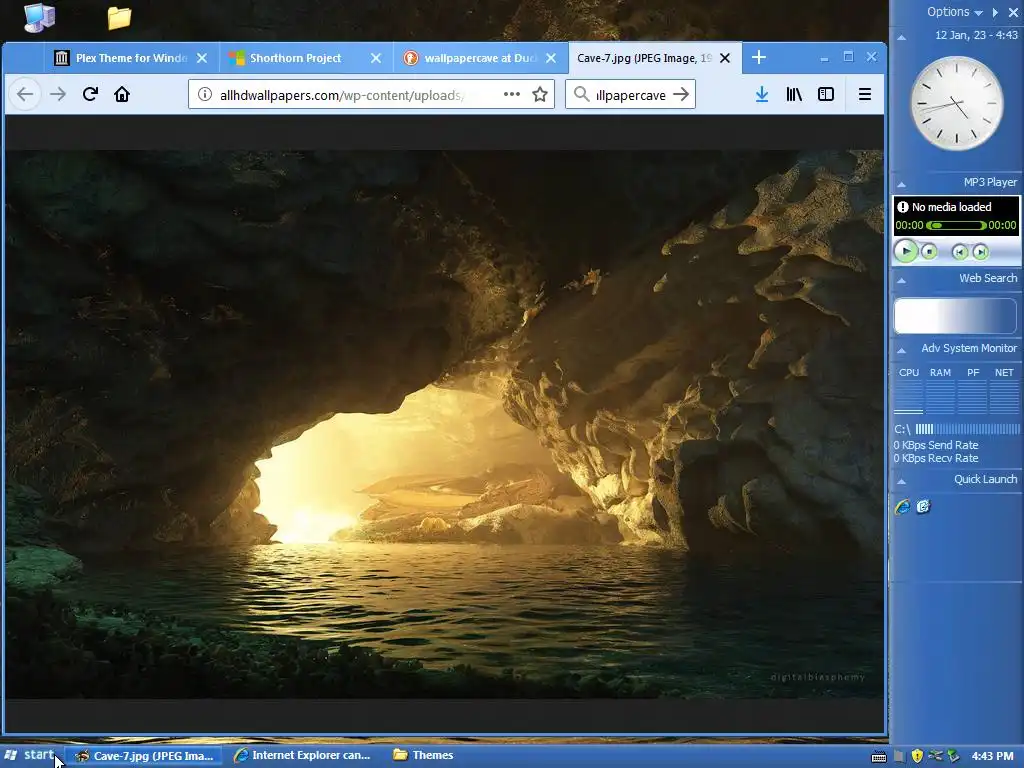This screenshot has height=768, width=1024.
Task: Reload the current page
Action: (x=90, y=95)
